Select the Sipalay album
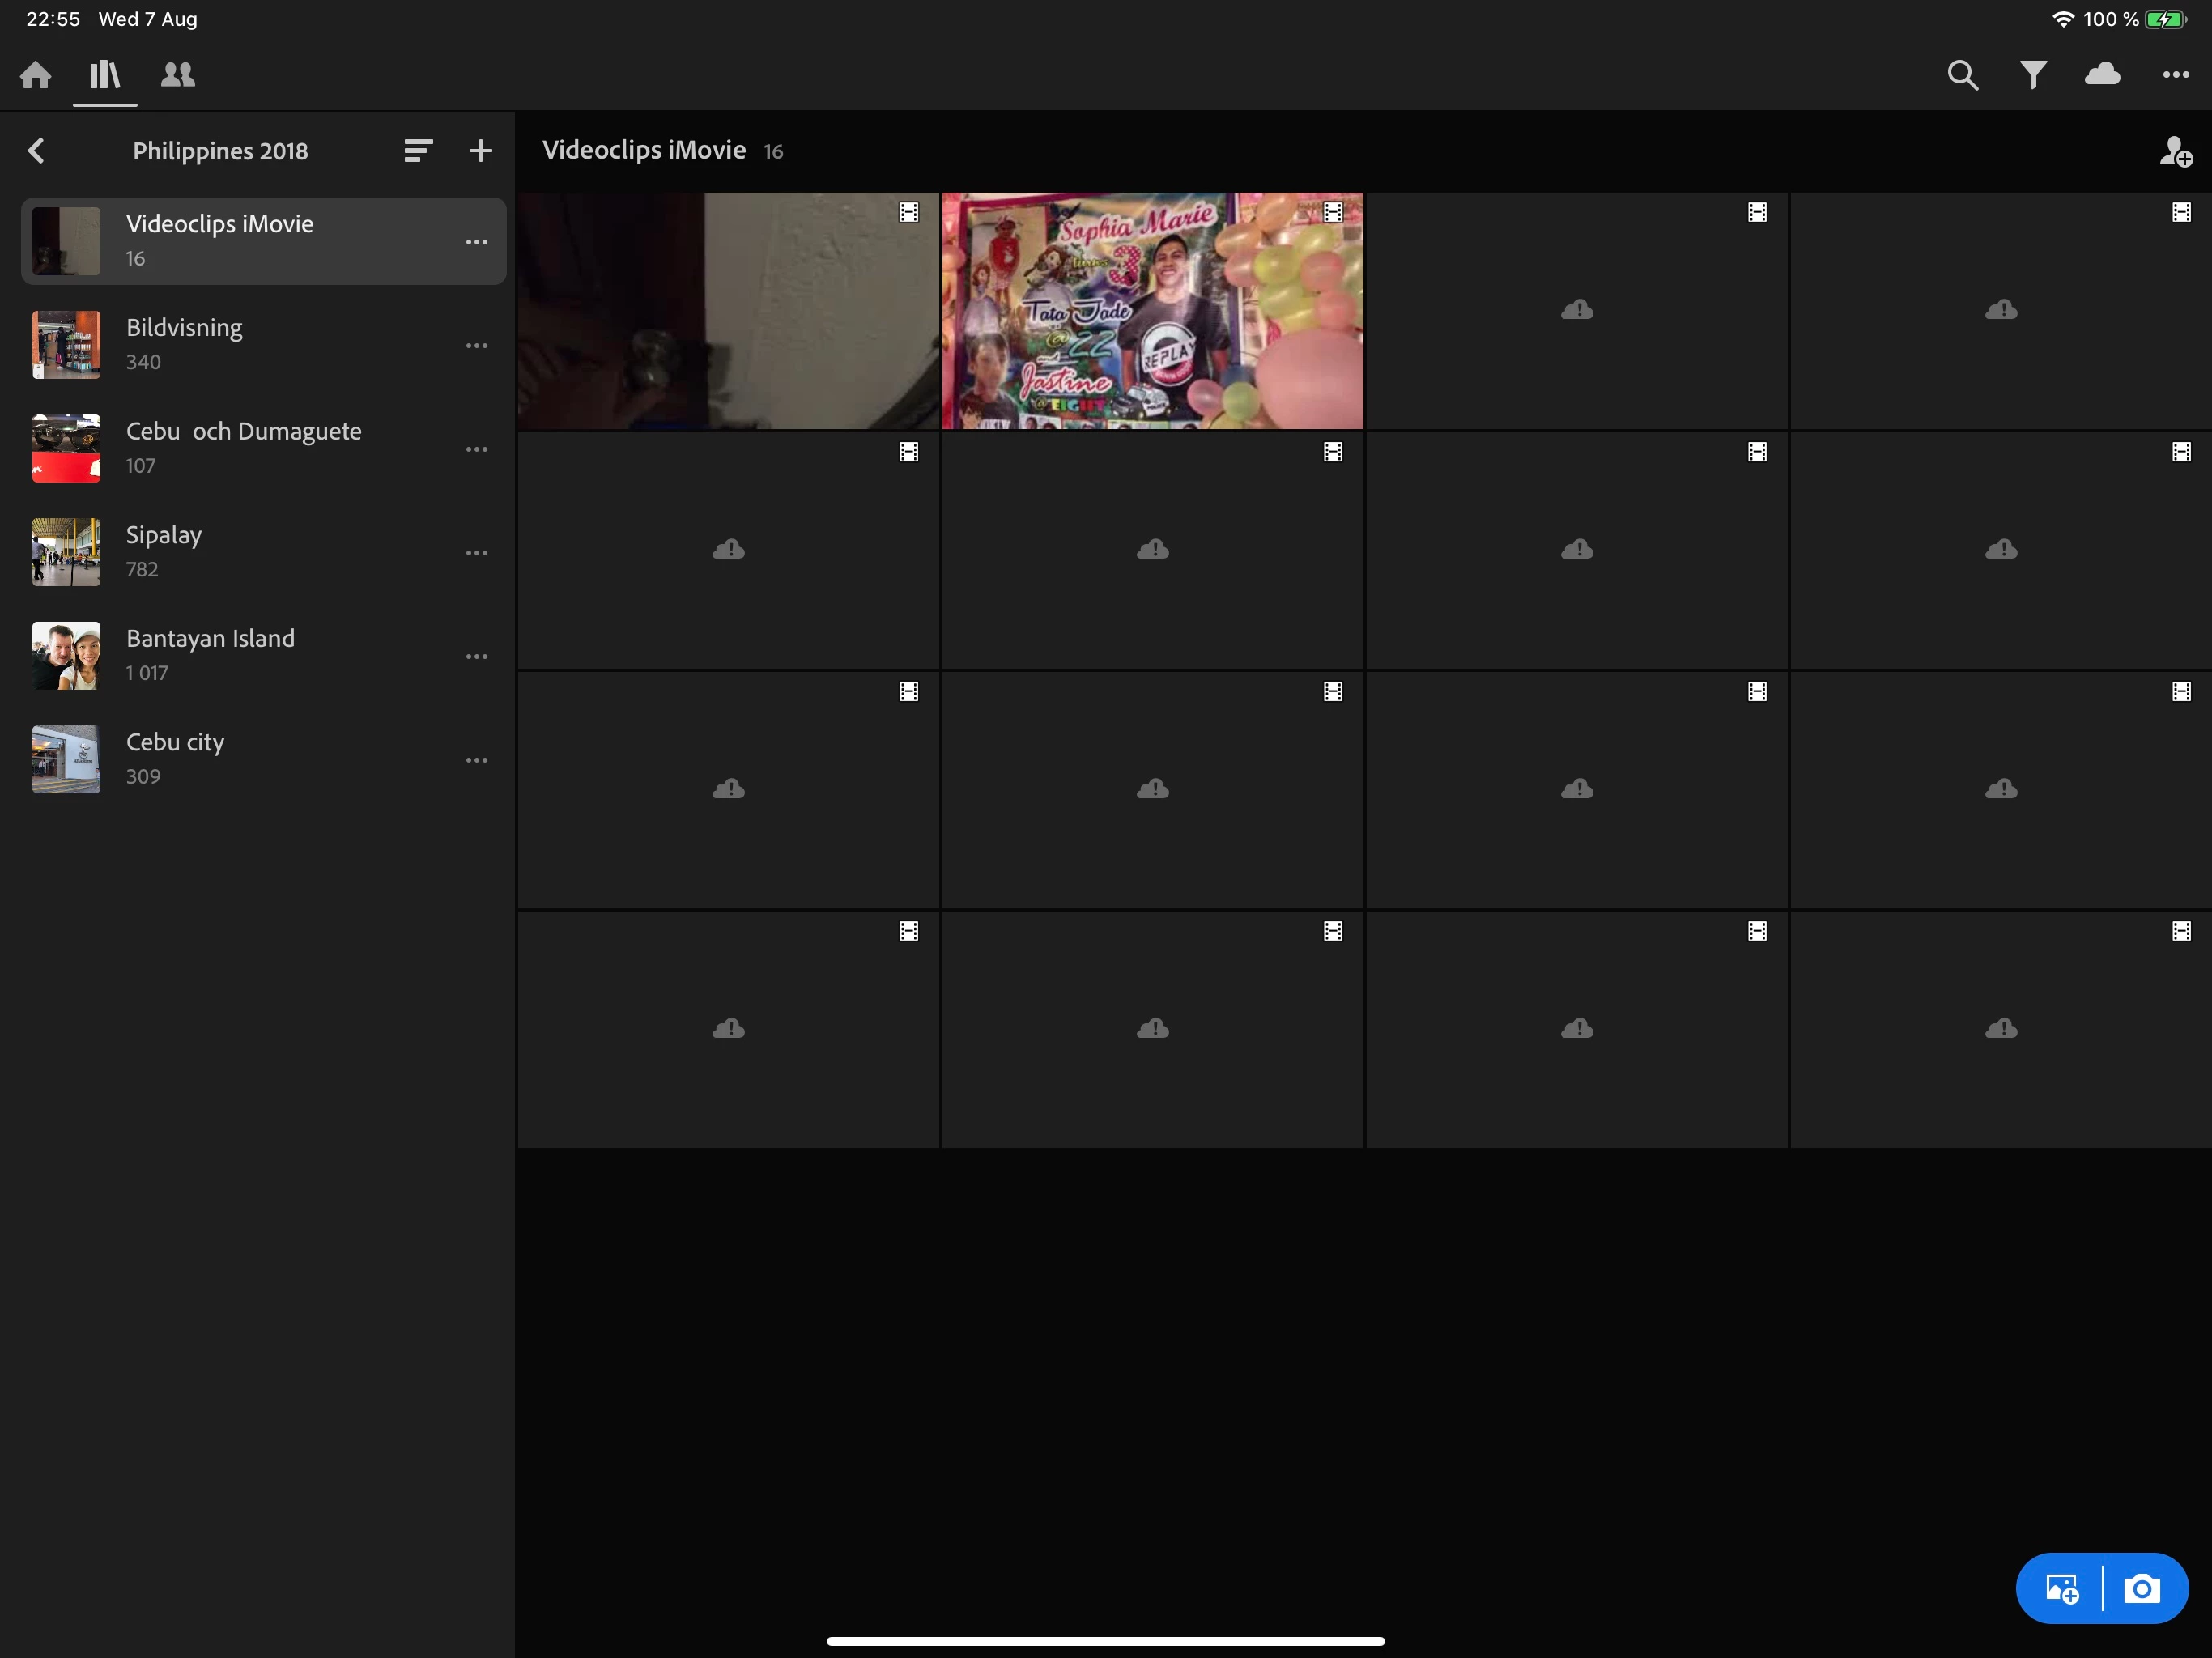Viewport: 2212px width, 1658px height. click(164, 552)
